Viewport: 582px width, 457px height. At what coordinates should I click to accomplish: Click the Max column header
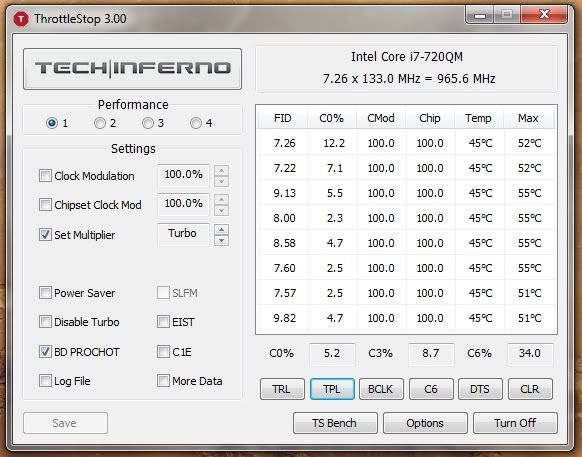pyautogui.click(x=528, y=118)
